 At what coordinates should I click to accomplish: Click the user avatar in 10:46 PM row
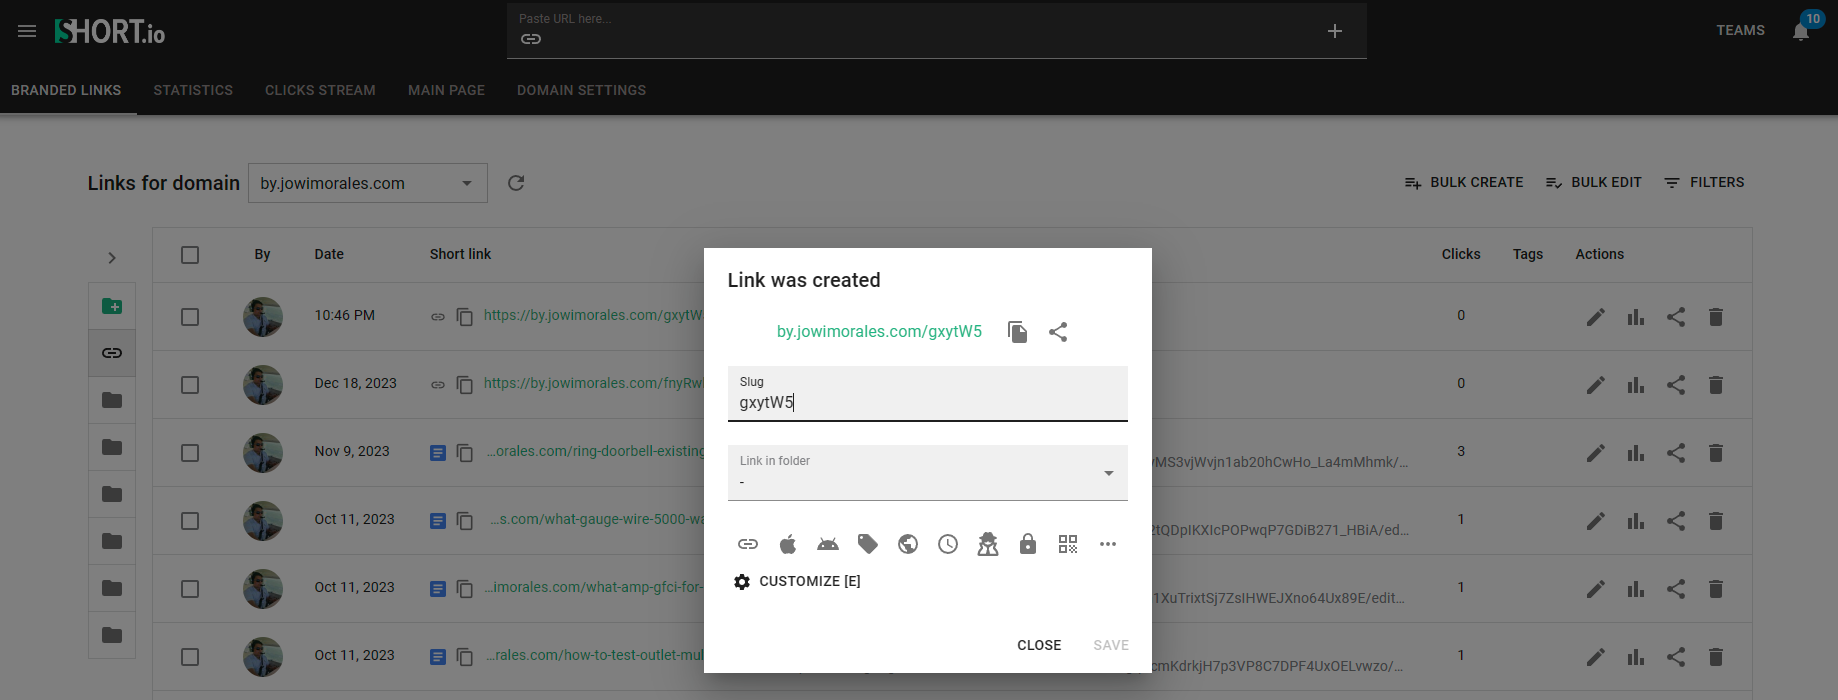pyautogui.click(x=263, y=317)
